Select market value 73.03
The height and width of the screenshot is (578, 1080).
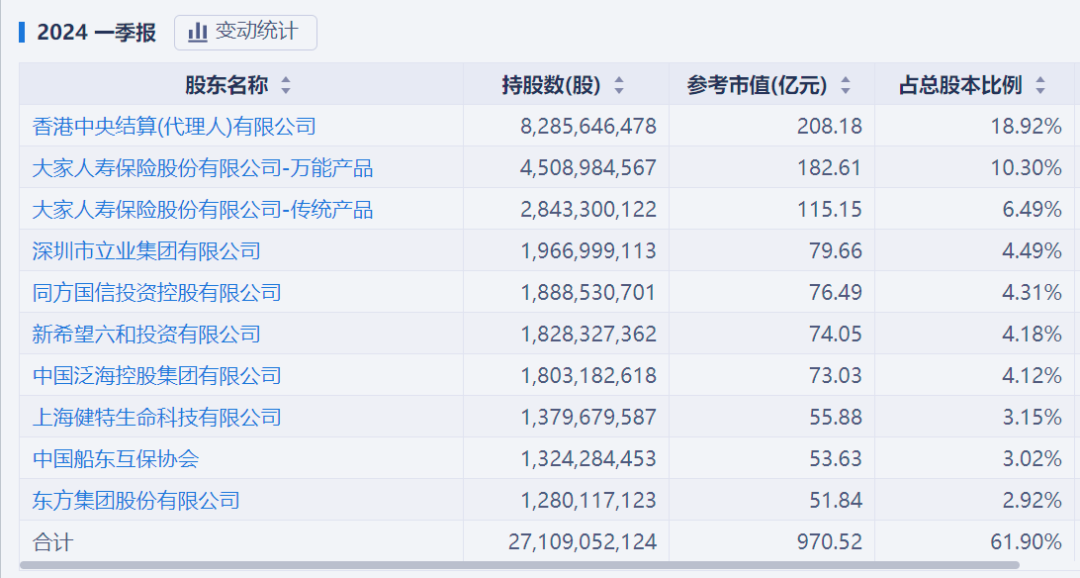pos(835,375)
